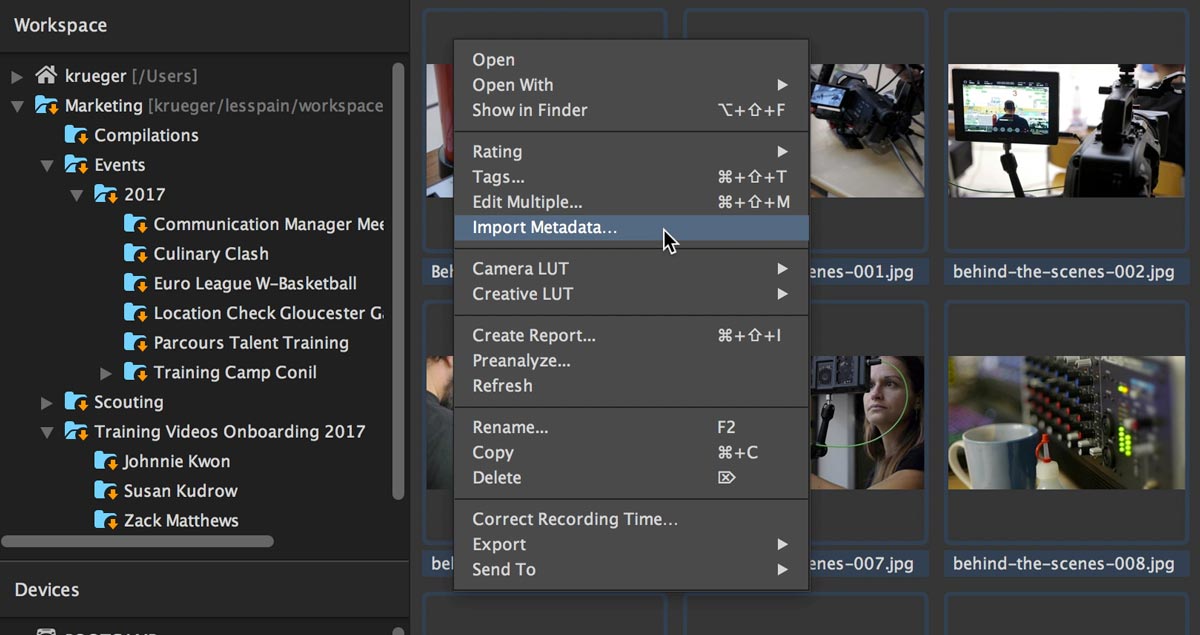The height and width of the screenshot is (635, 1200).
Task: Choose Correct Recording Time...
Action: point(631,520)
